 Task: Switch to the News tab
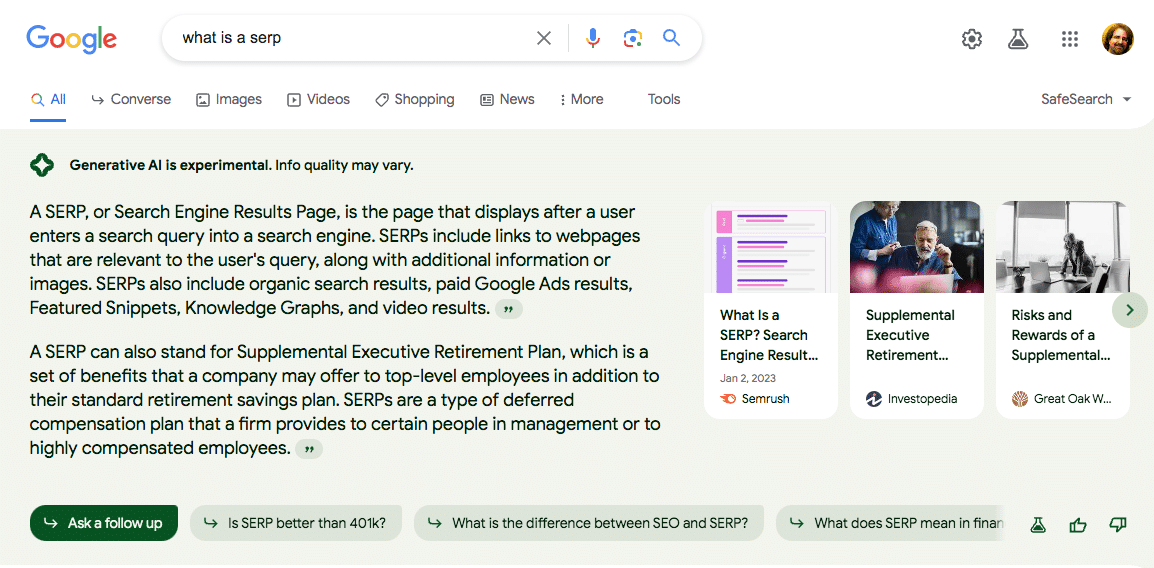coord(507,99)
